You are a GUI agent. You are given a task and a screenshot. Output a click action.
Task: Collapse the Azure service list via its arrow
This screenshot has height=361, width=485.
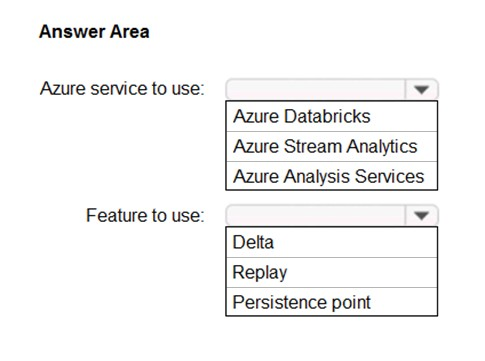coord(421,89)
